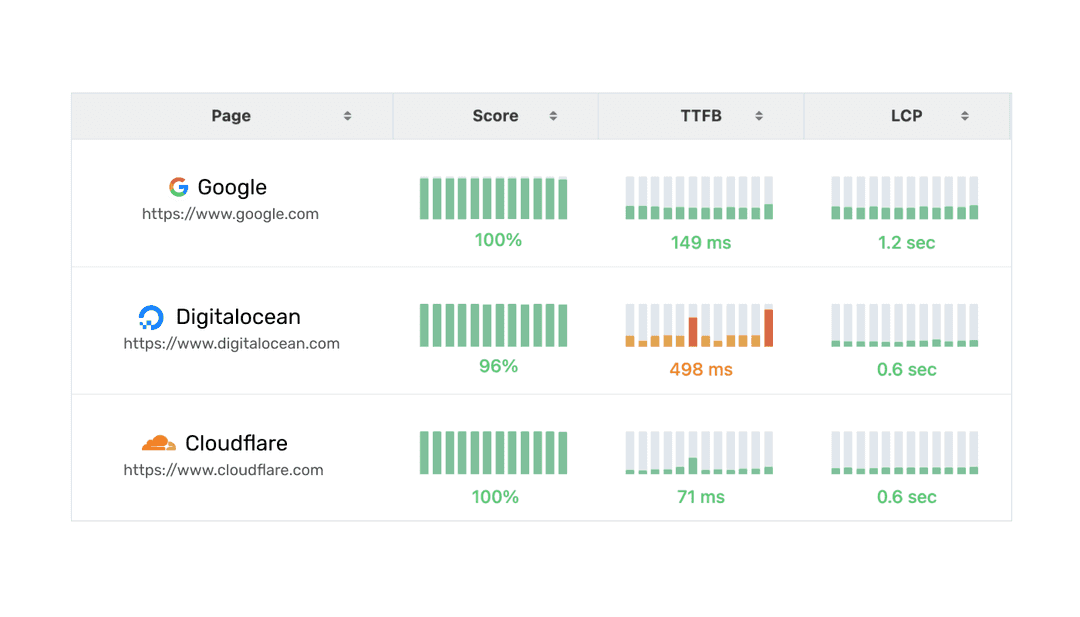
Task: Click the 498 ms TTFB value
Action: (x=700, y=369)
